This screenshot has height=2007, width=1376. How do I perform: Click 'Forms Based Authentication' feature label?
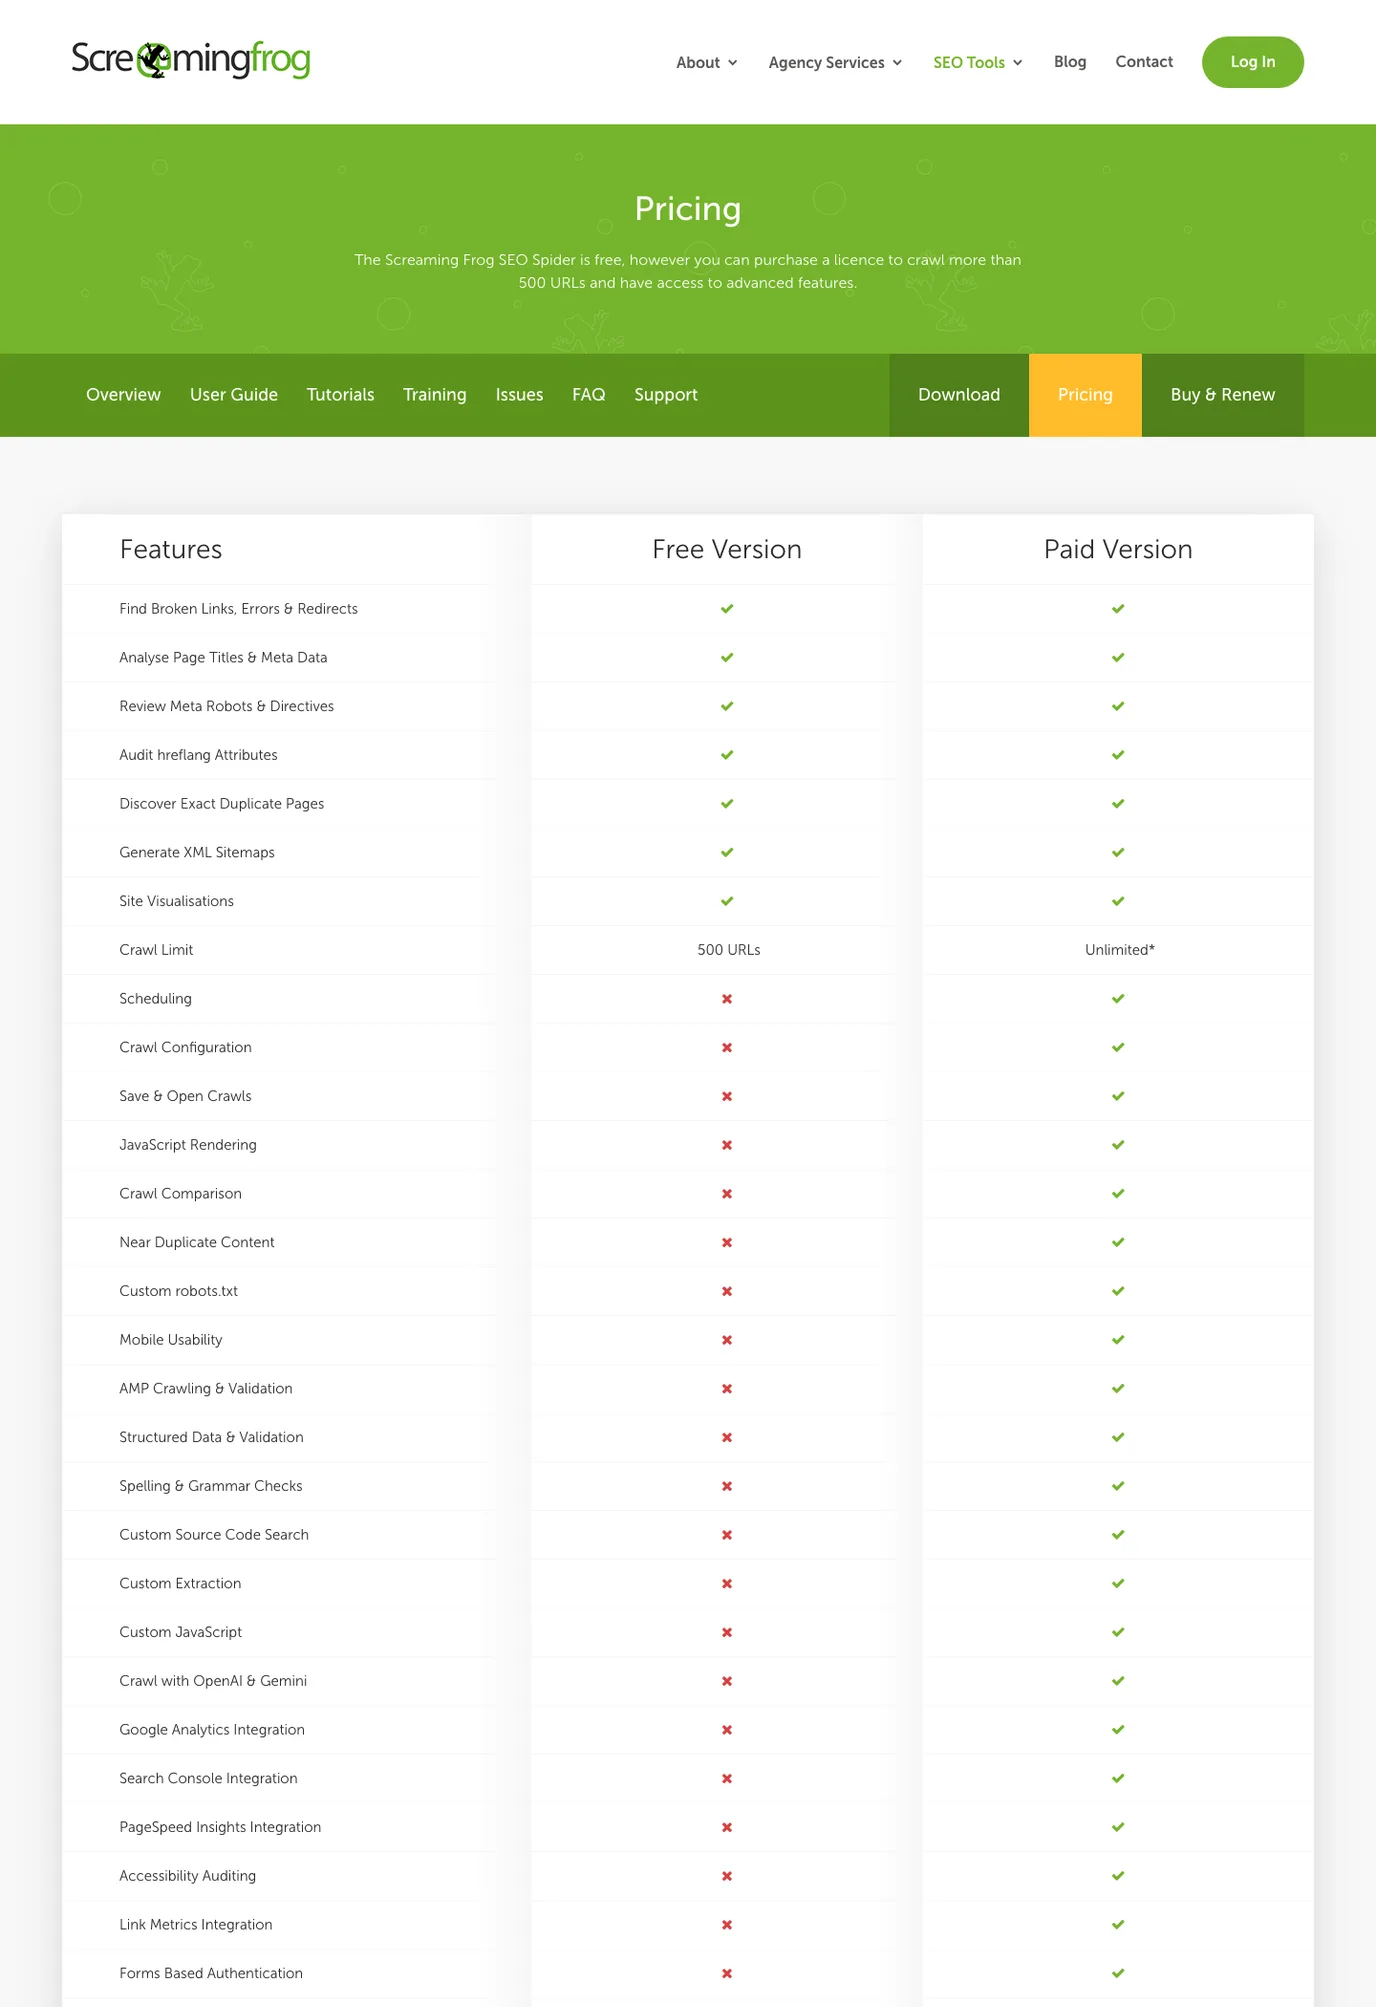click(211, 1973)
